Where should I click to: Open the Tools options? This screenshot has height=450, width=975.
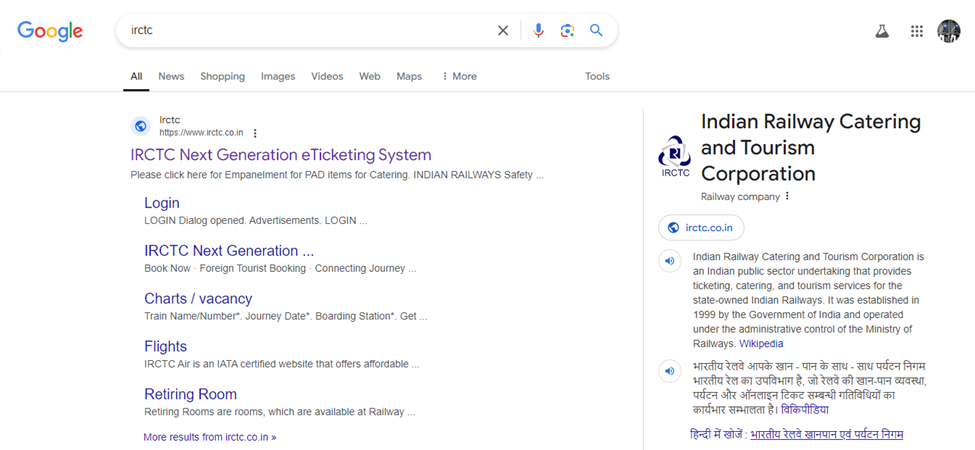[x=597, y=76]
